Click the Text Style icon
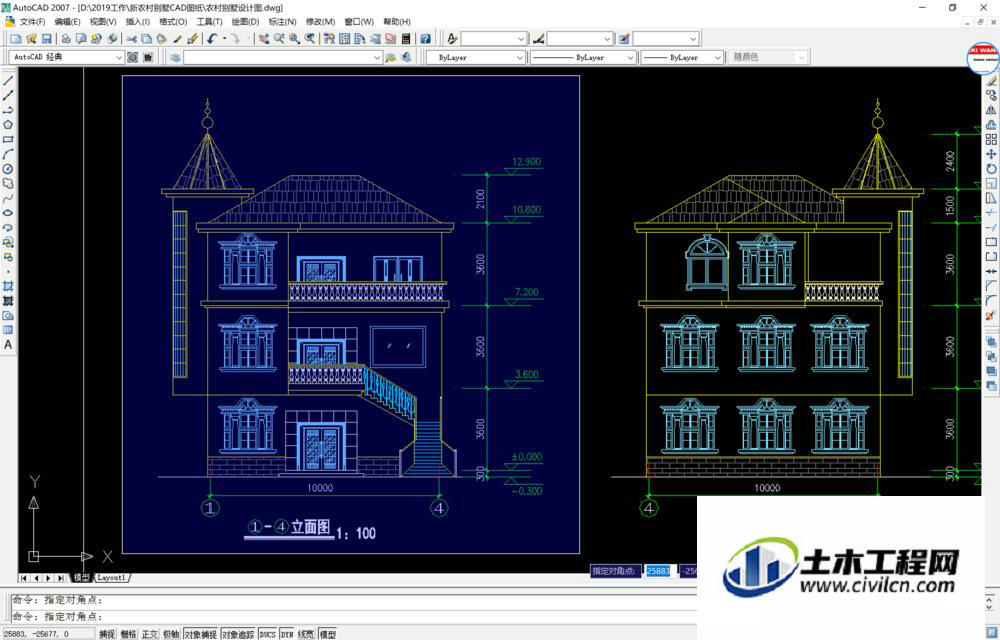 [x=452, y=39]
